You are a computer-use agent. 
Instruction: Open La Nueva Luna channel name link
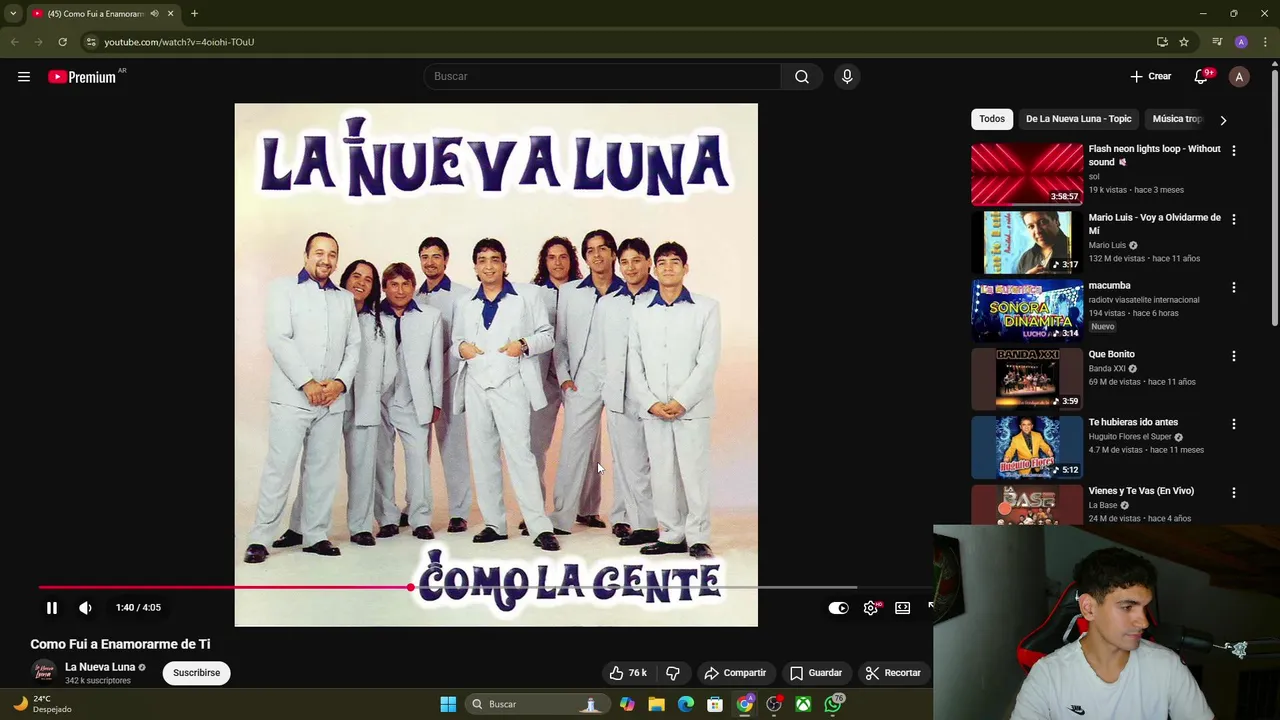tap(100, 667)
